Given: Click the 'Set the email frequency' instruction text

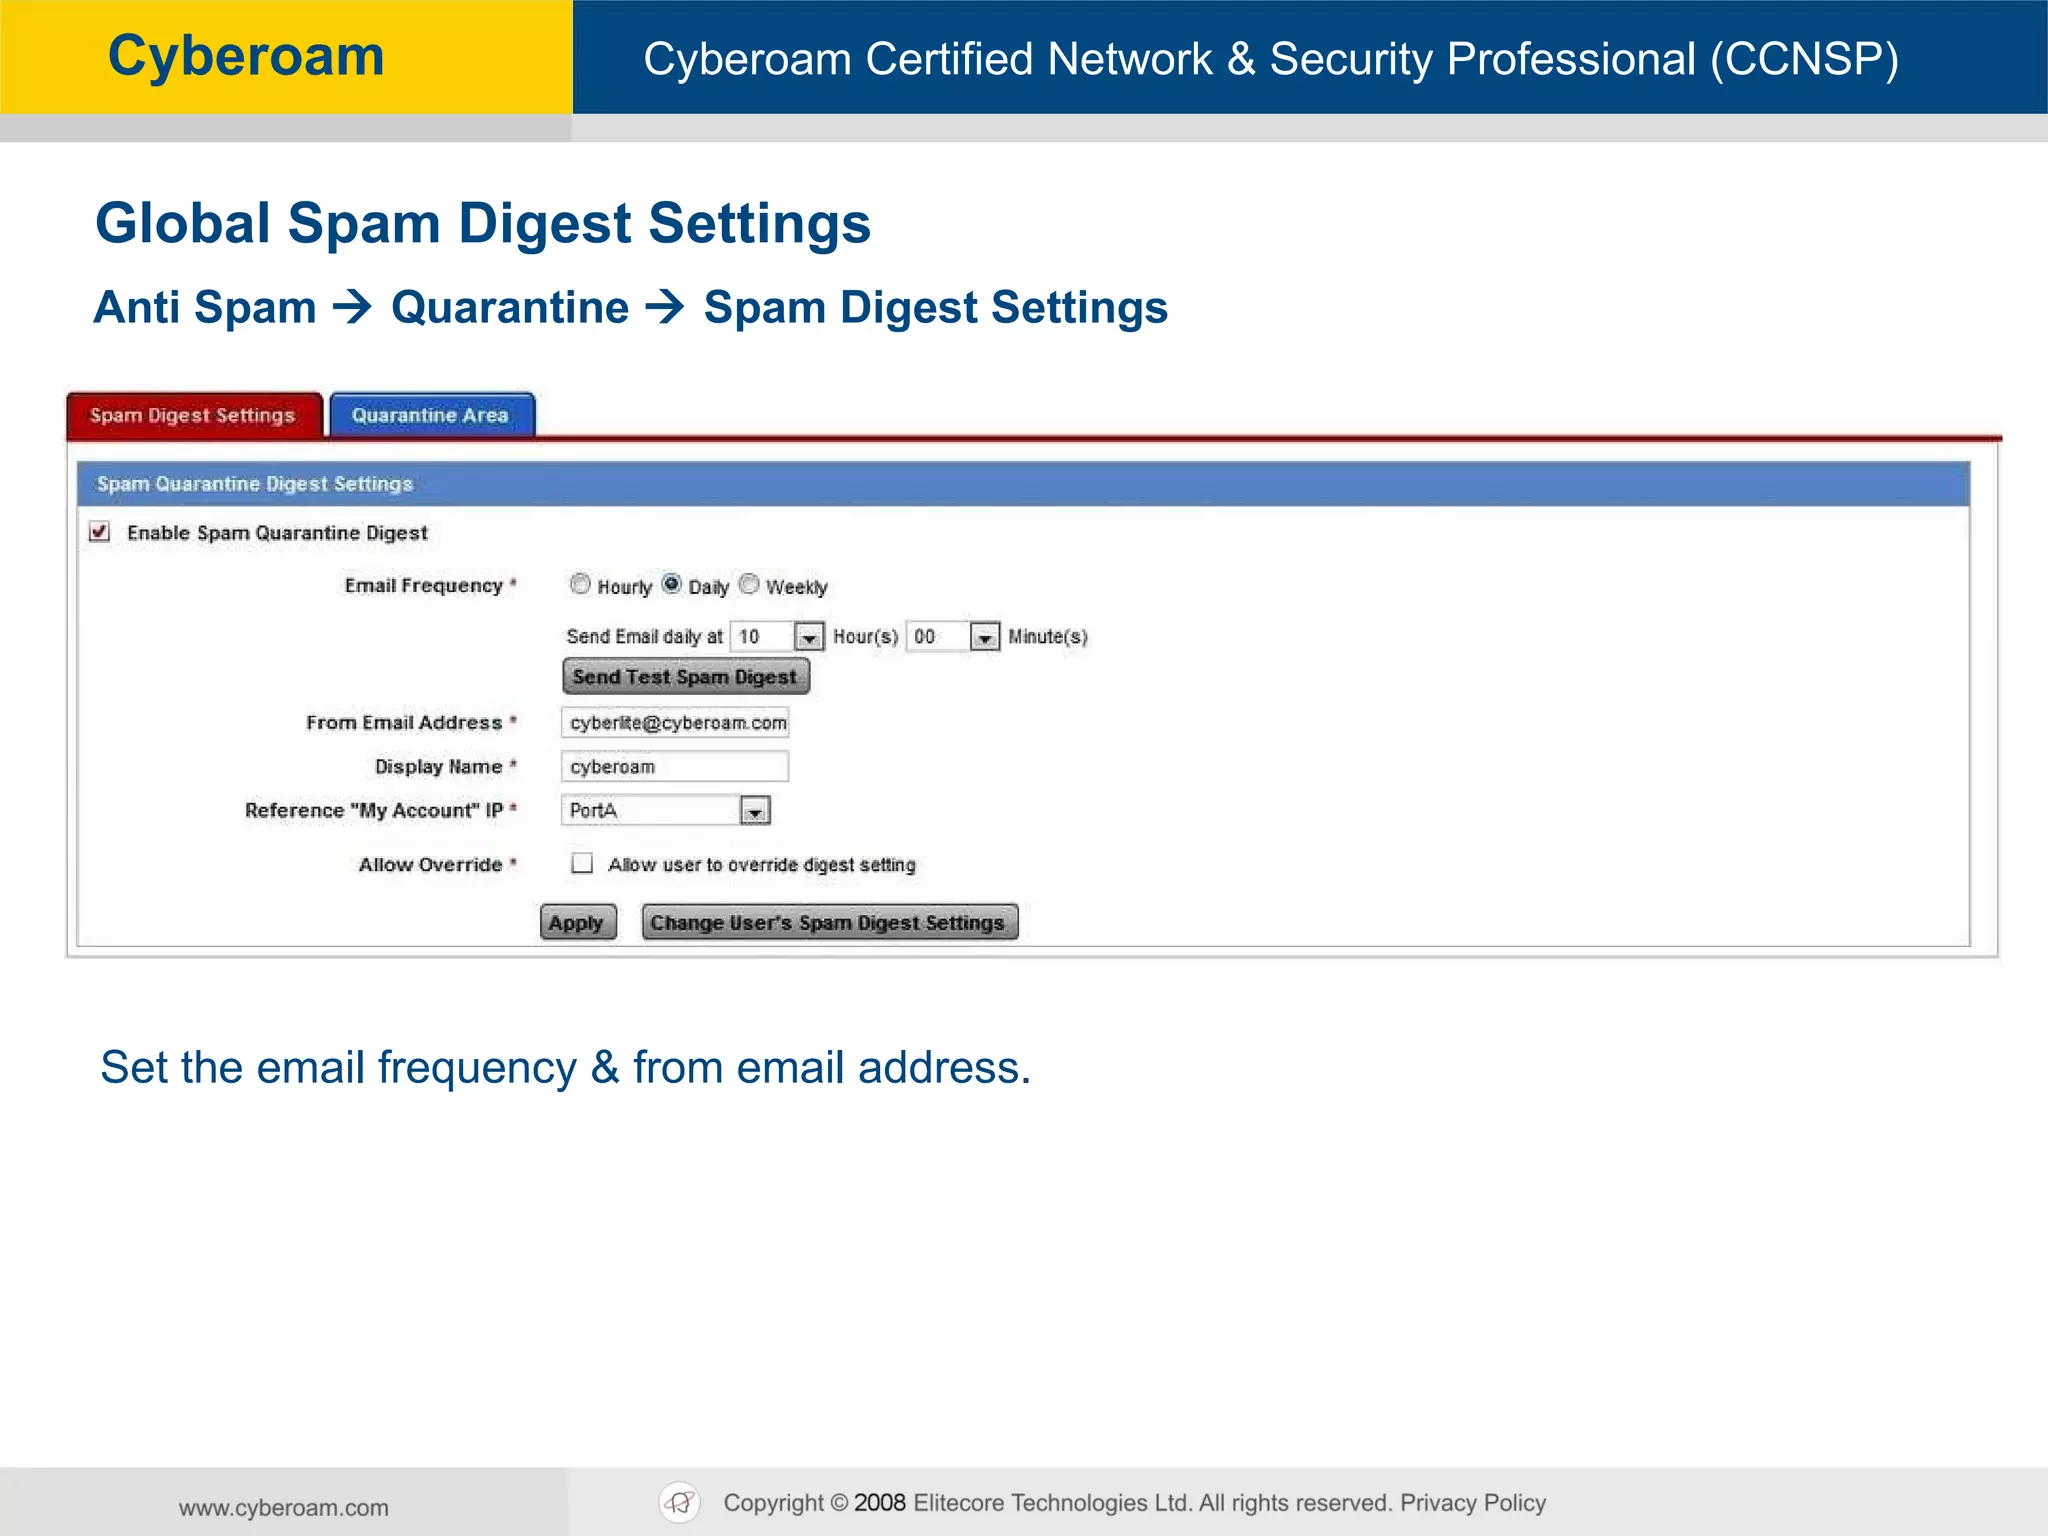Looking at the screenshot, I should (566, 1067).
